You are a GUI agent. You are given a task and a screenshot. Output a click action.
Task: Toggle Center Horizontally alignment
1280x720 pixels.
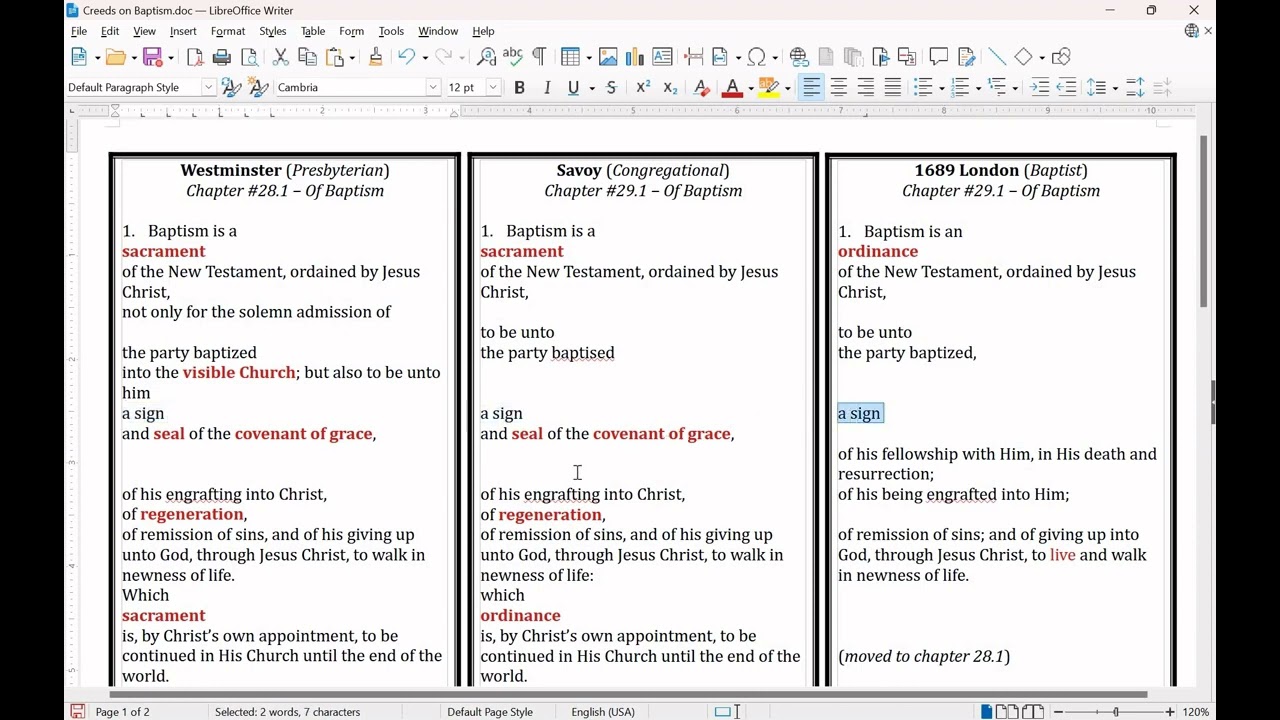click(x=839, y=87)
